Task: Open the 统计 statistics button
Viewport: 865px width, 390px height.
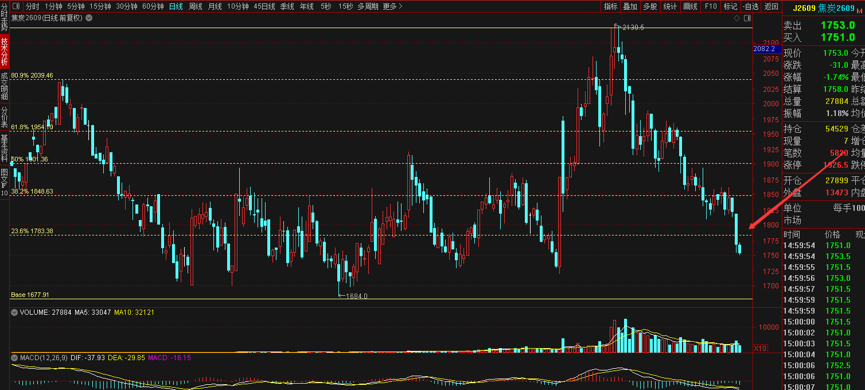Action: 670,7
